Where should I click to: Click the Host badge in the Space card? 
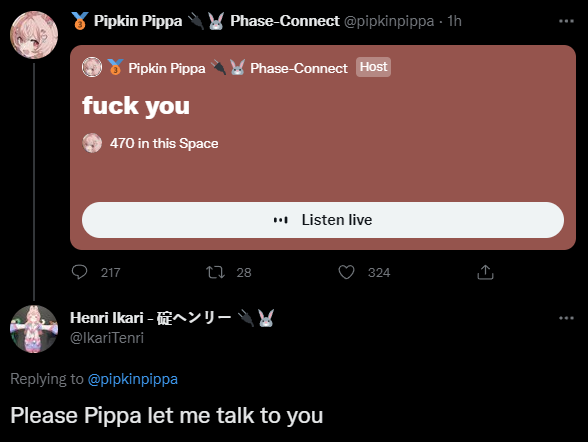tap(374, 67)
